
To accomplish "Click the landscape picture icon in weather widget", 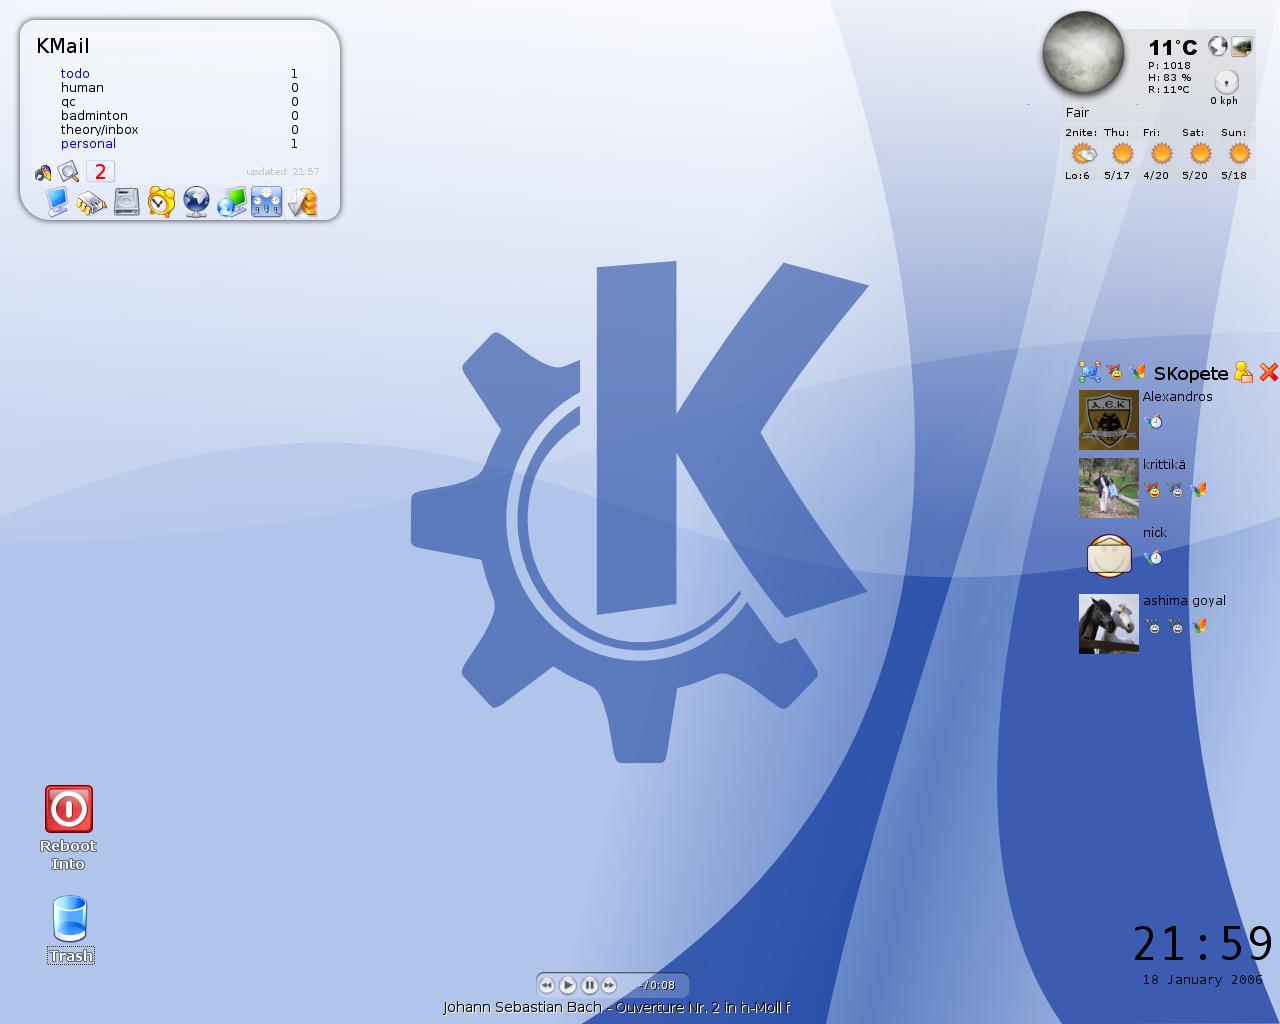I will click(1242, 46).
